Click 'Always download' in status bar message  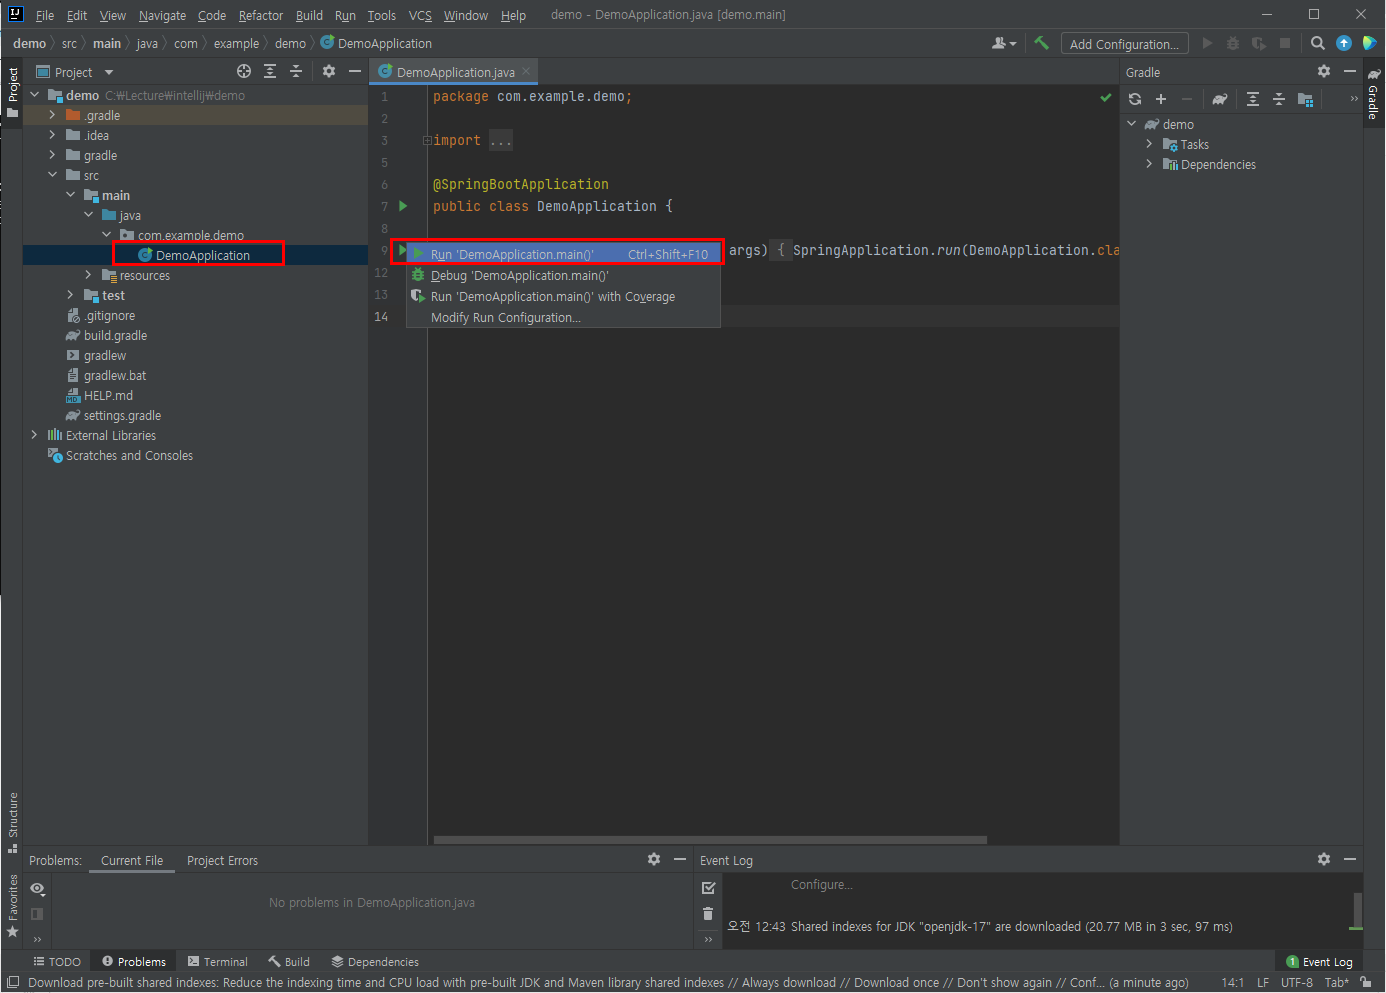[x=788, y=982]
